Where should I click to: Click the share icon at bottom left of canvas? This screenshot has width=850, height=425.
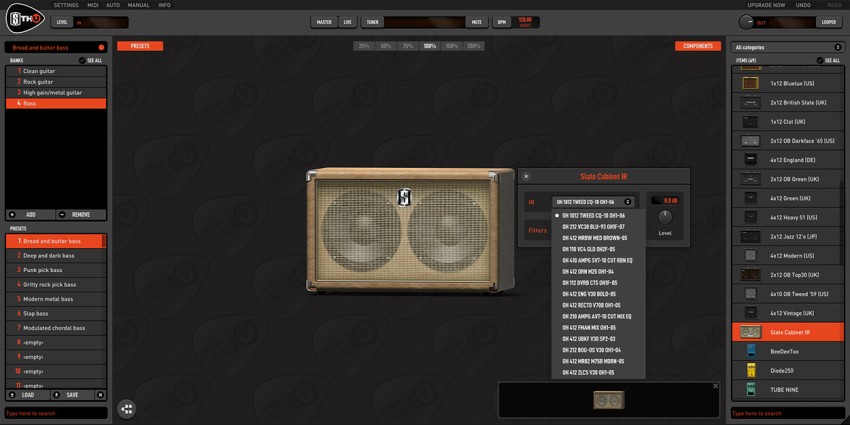pos(127,409)
